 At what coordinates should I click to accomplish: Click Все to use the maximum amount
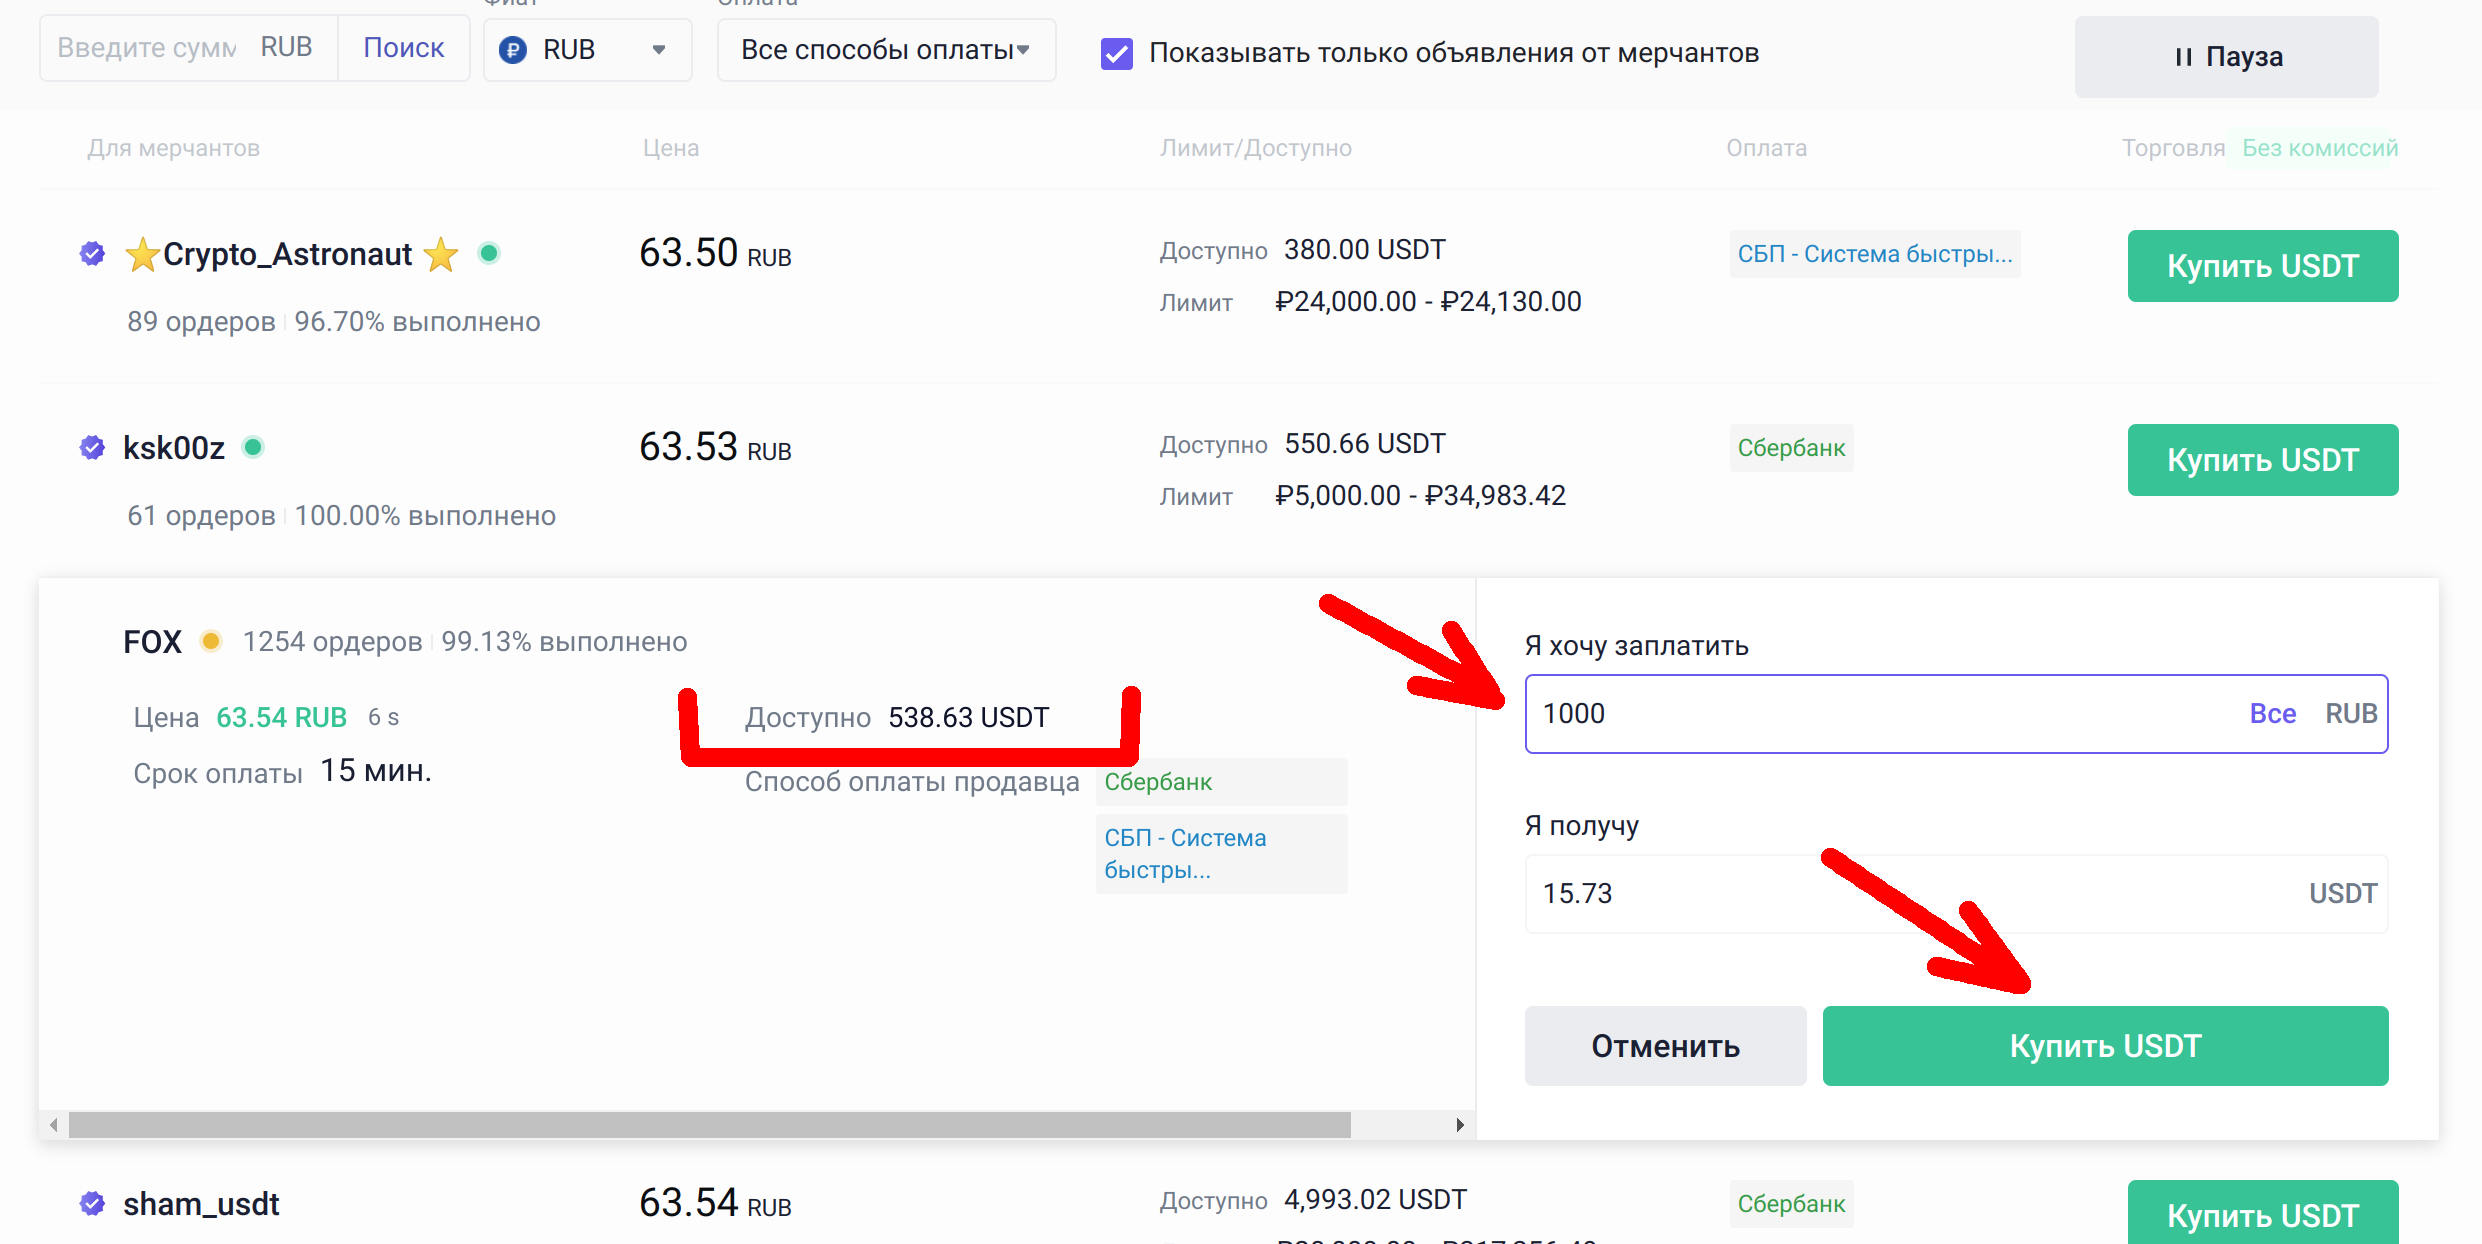[x=2272, y=714]
